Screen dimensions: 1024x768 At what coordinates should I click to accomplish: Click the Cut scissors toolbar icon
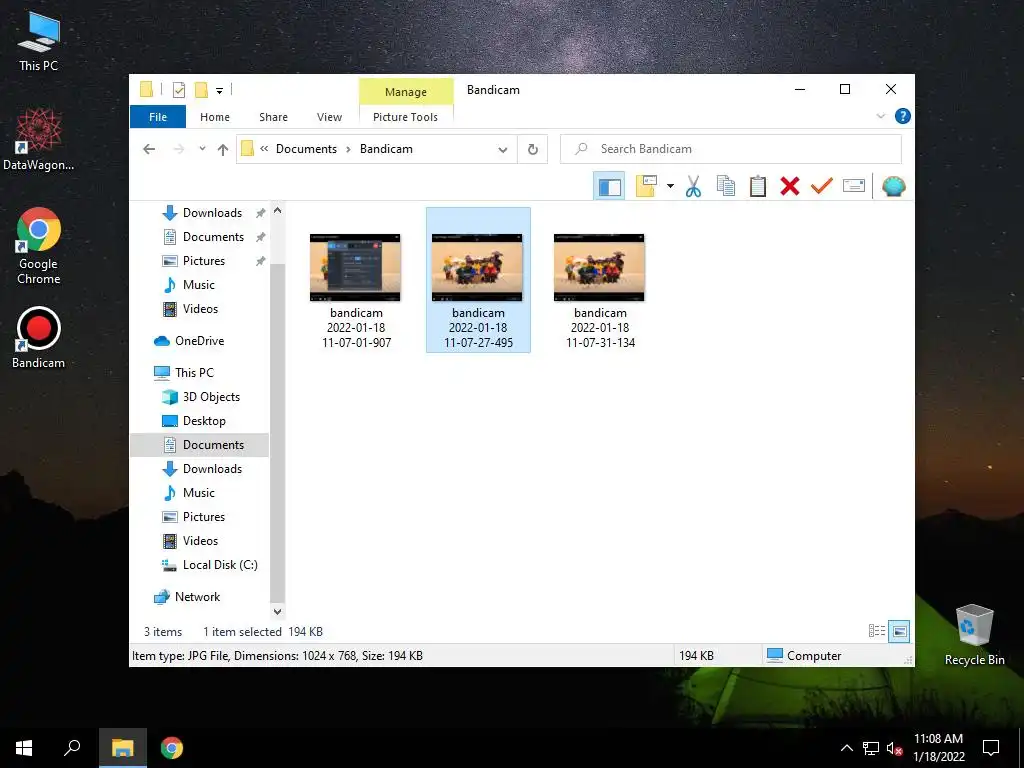[x=694, y=187]
